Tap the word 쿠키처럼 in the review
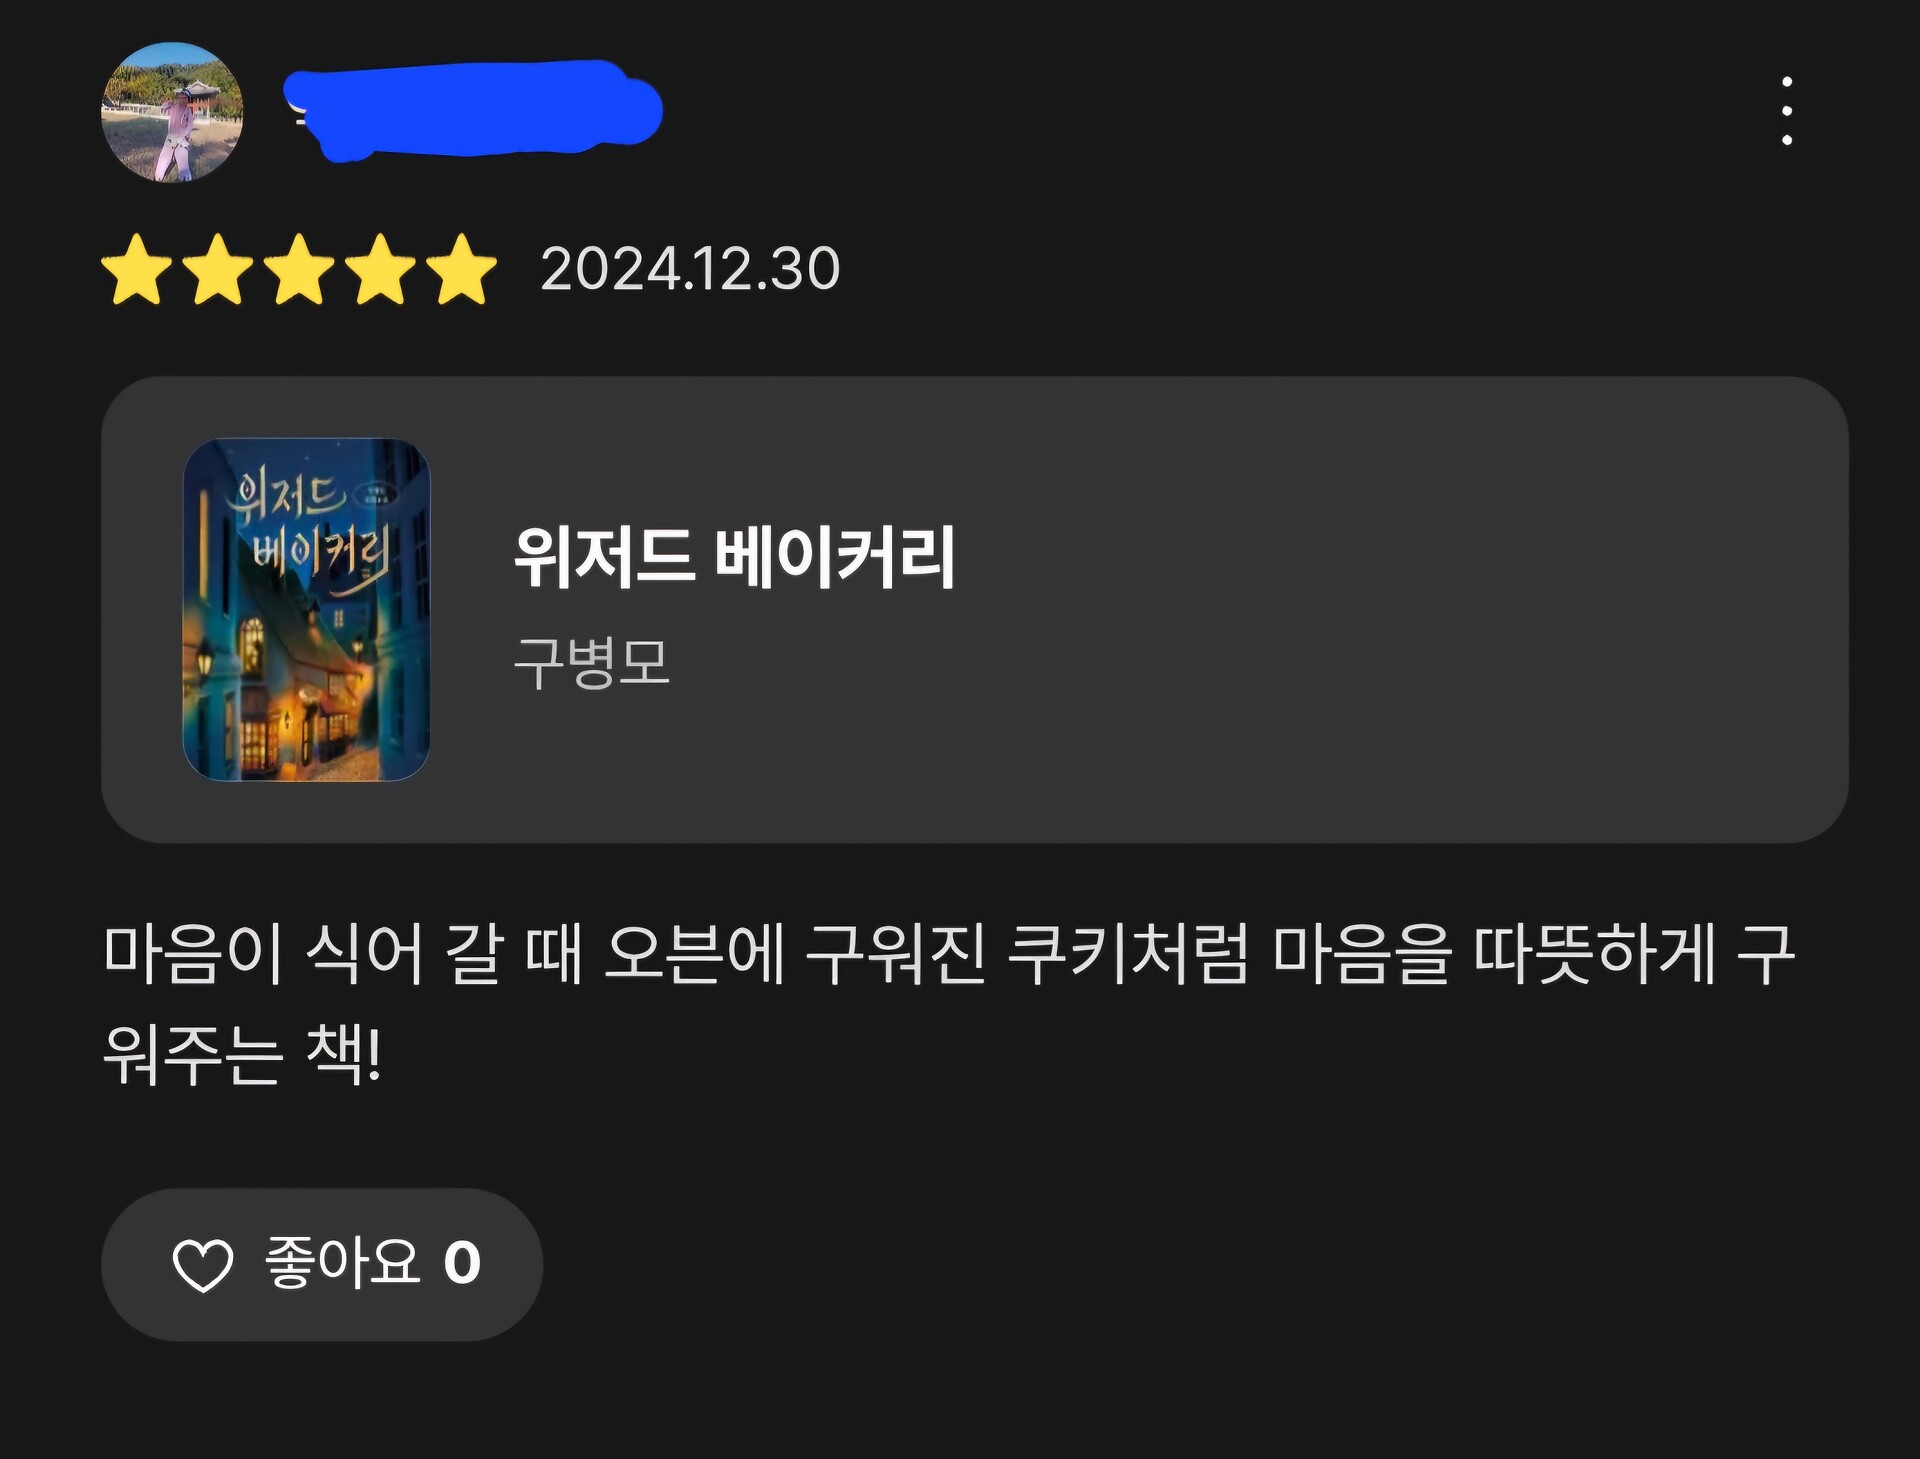Image resolution: width=1920 pixels, height=1459 pixels. pyautogui.click(x=1128, y=955)
